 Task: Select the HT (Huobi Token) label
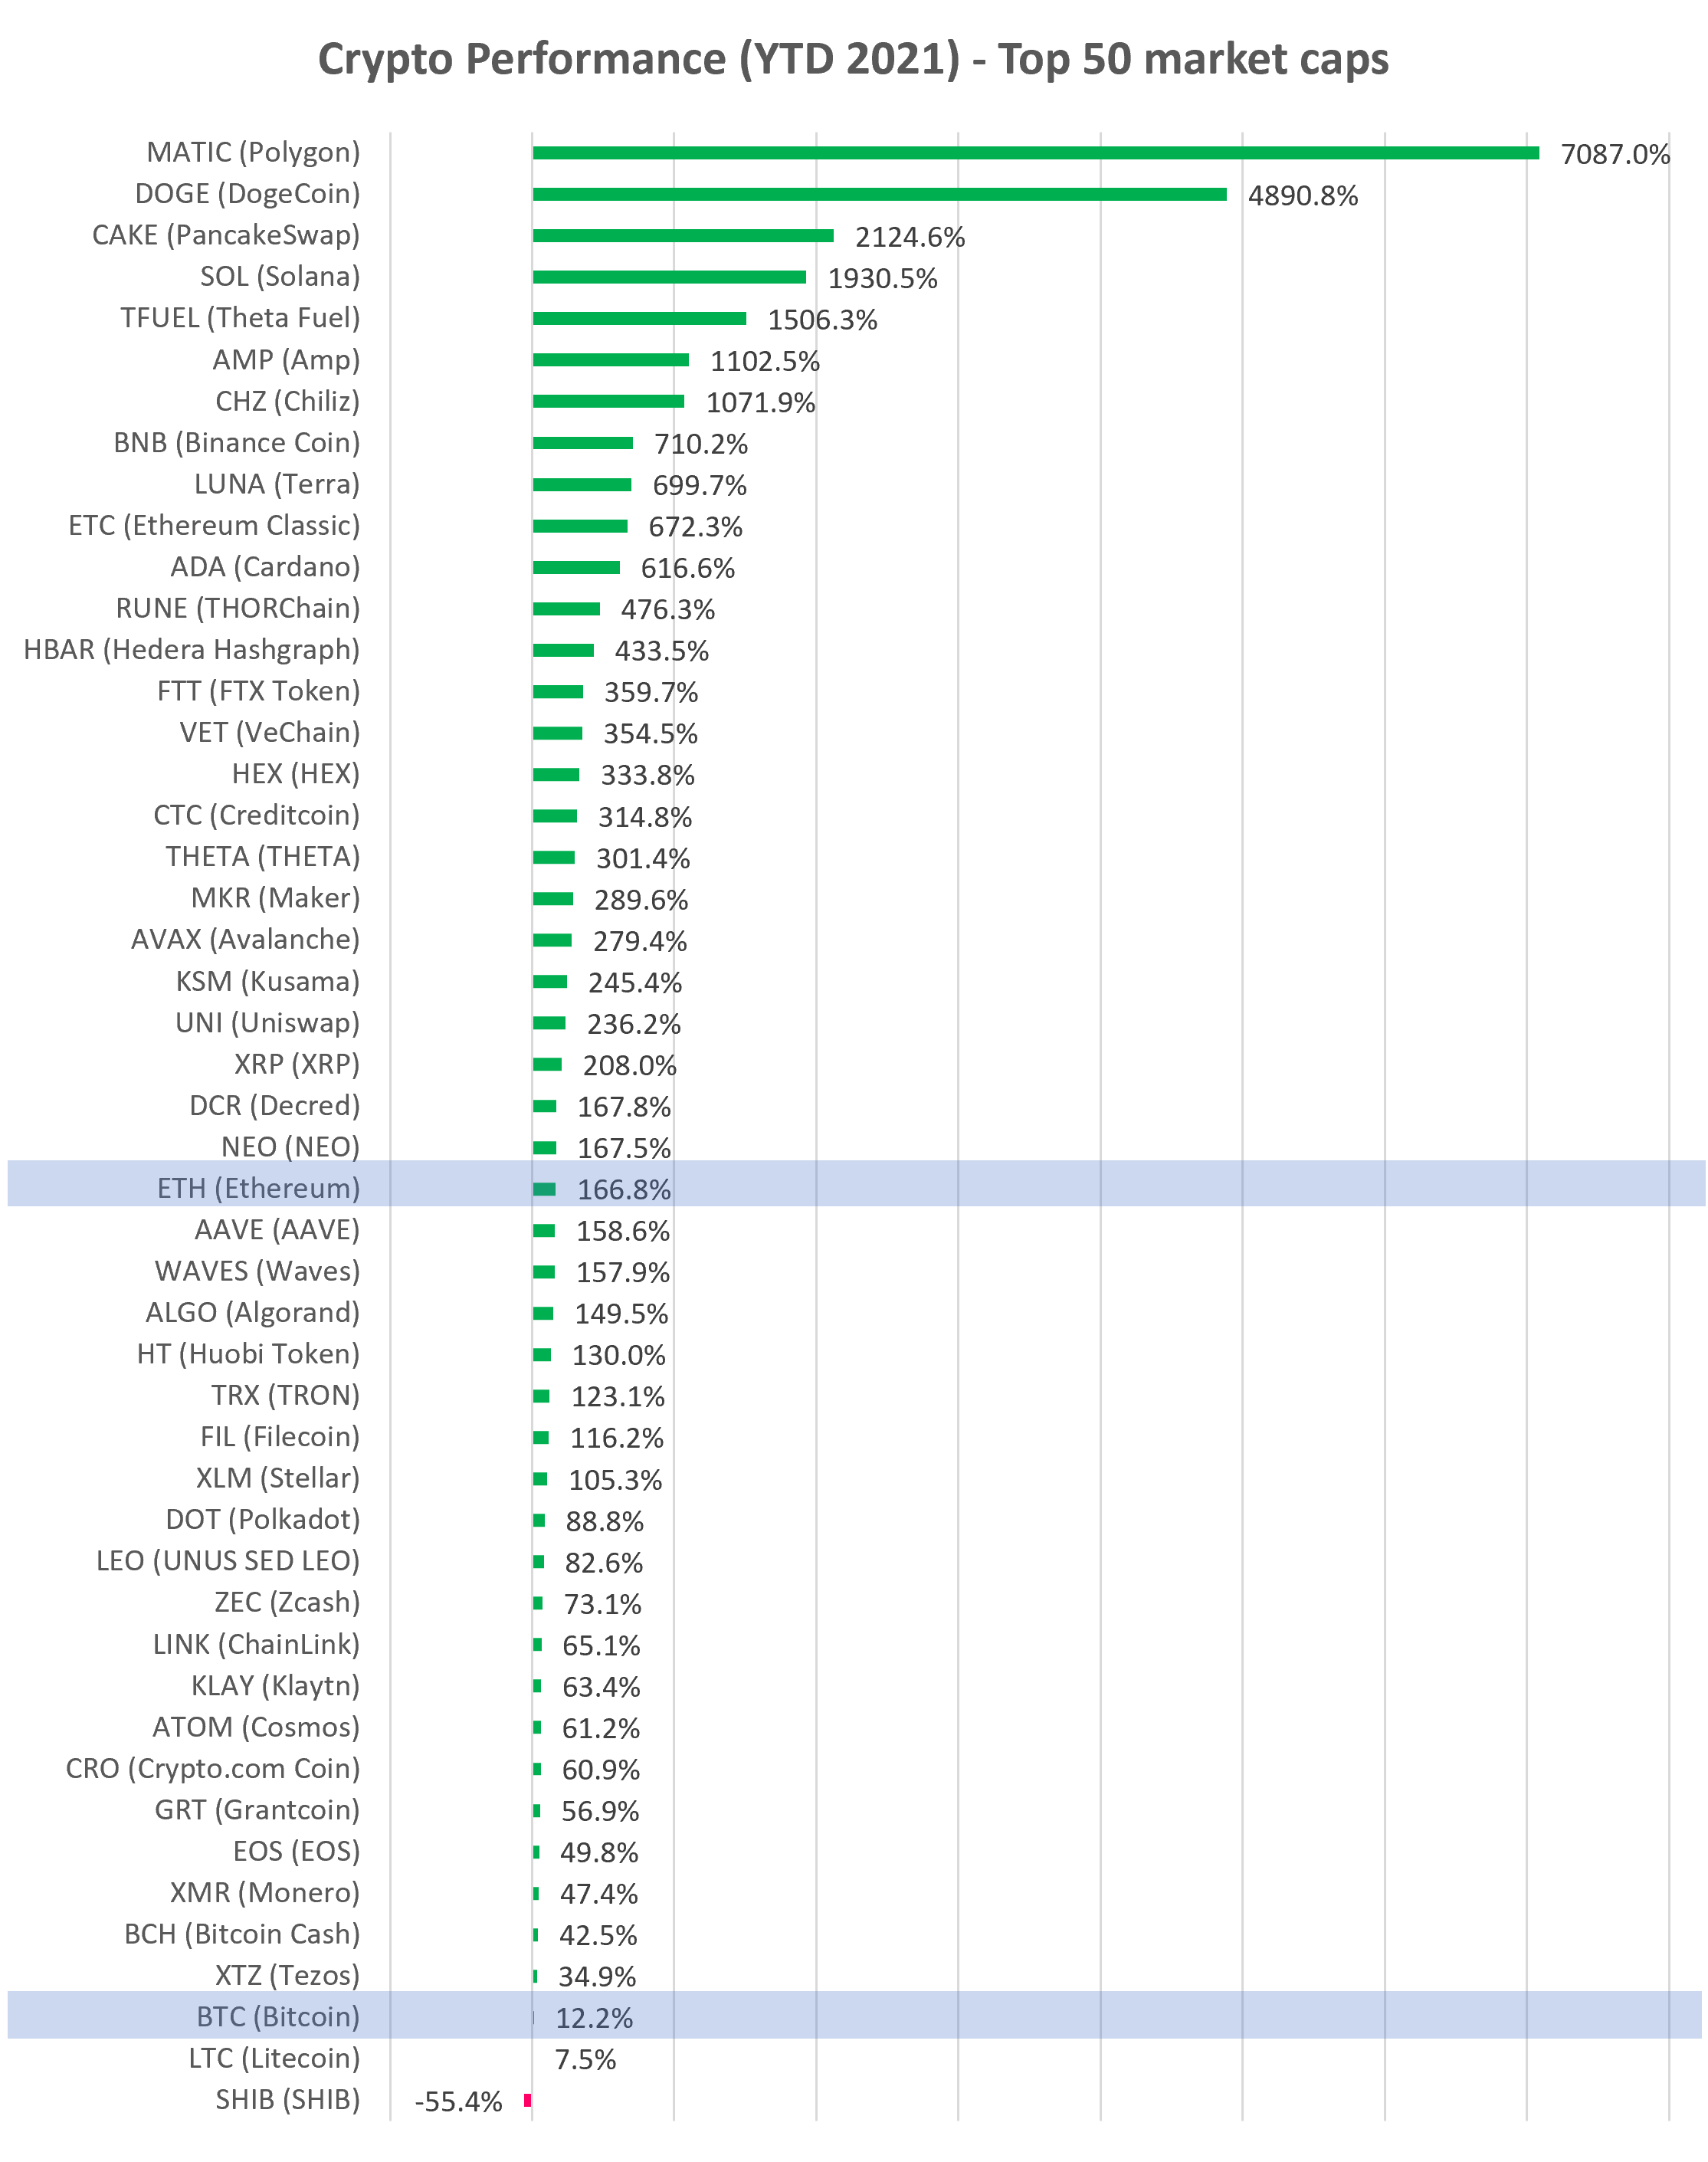coord(248,1354)
